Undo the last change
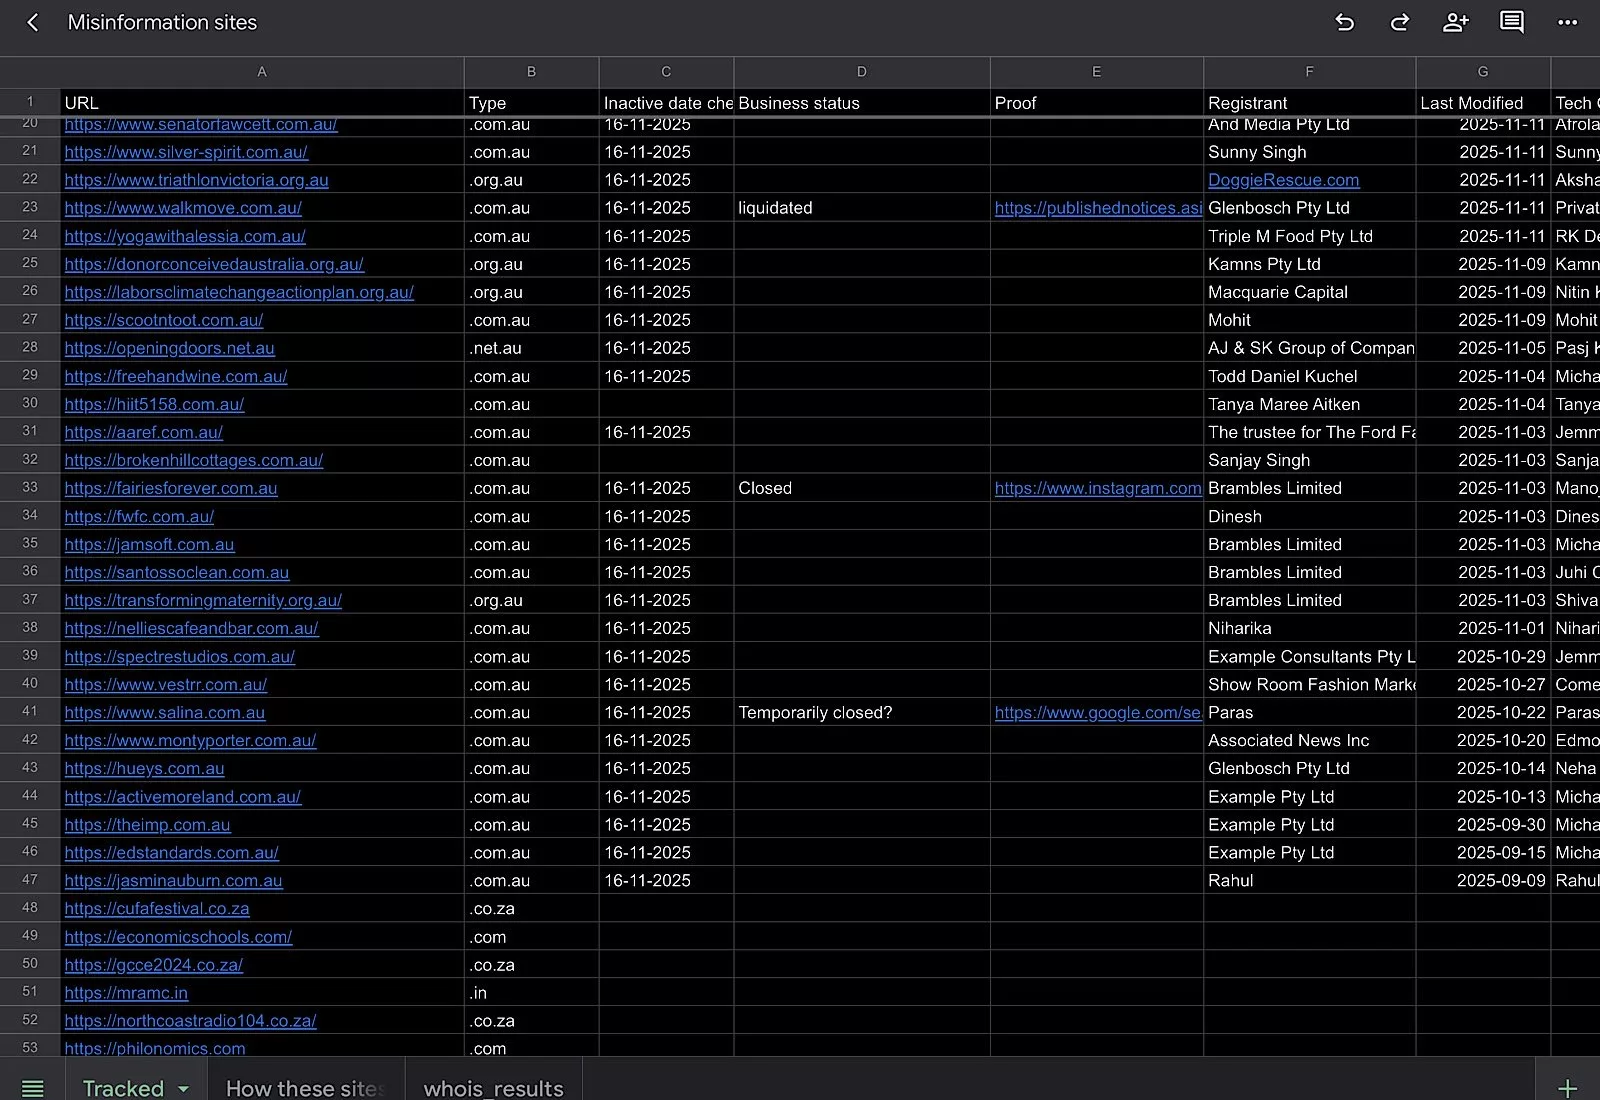 pyautogui.click(x=1344, y=22)
